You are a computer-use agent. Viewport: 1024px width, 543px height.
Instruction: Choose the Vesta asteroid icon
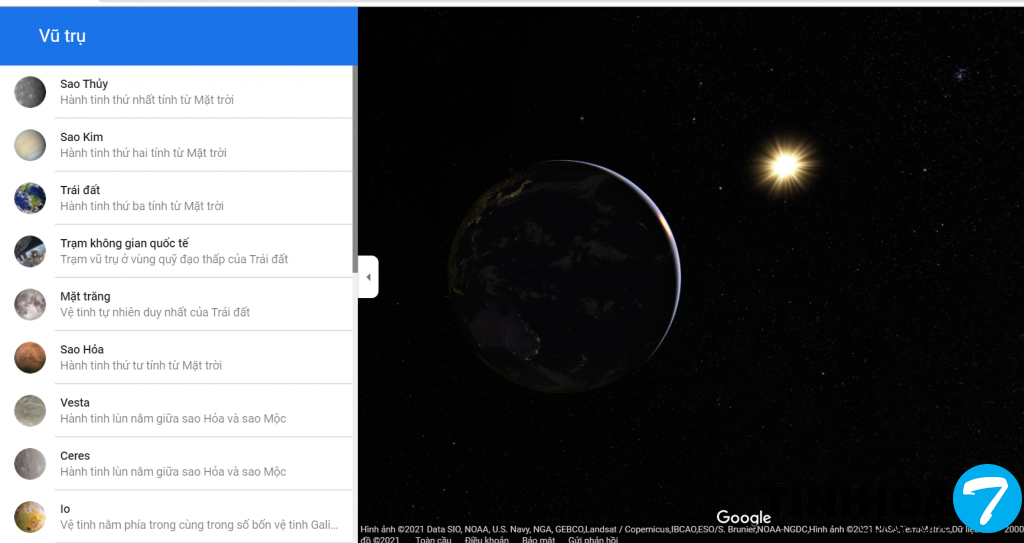click(x=30, y=410)
